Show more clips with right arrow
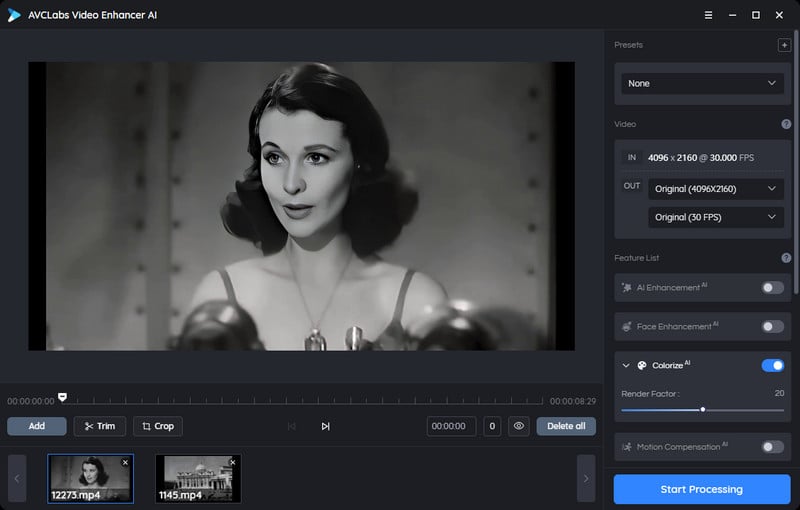This screenshot has height=510, width=800. [586, 478]
